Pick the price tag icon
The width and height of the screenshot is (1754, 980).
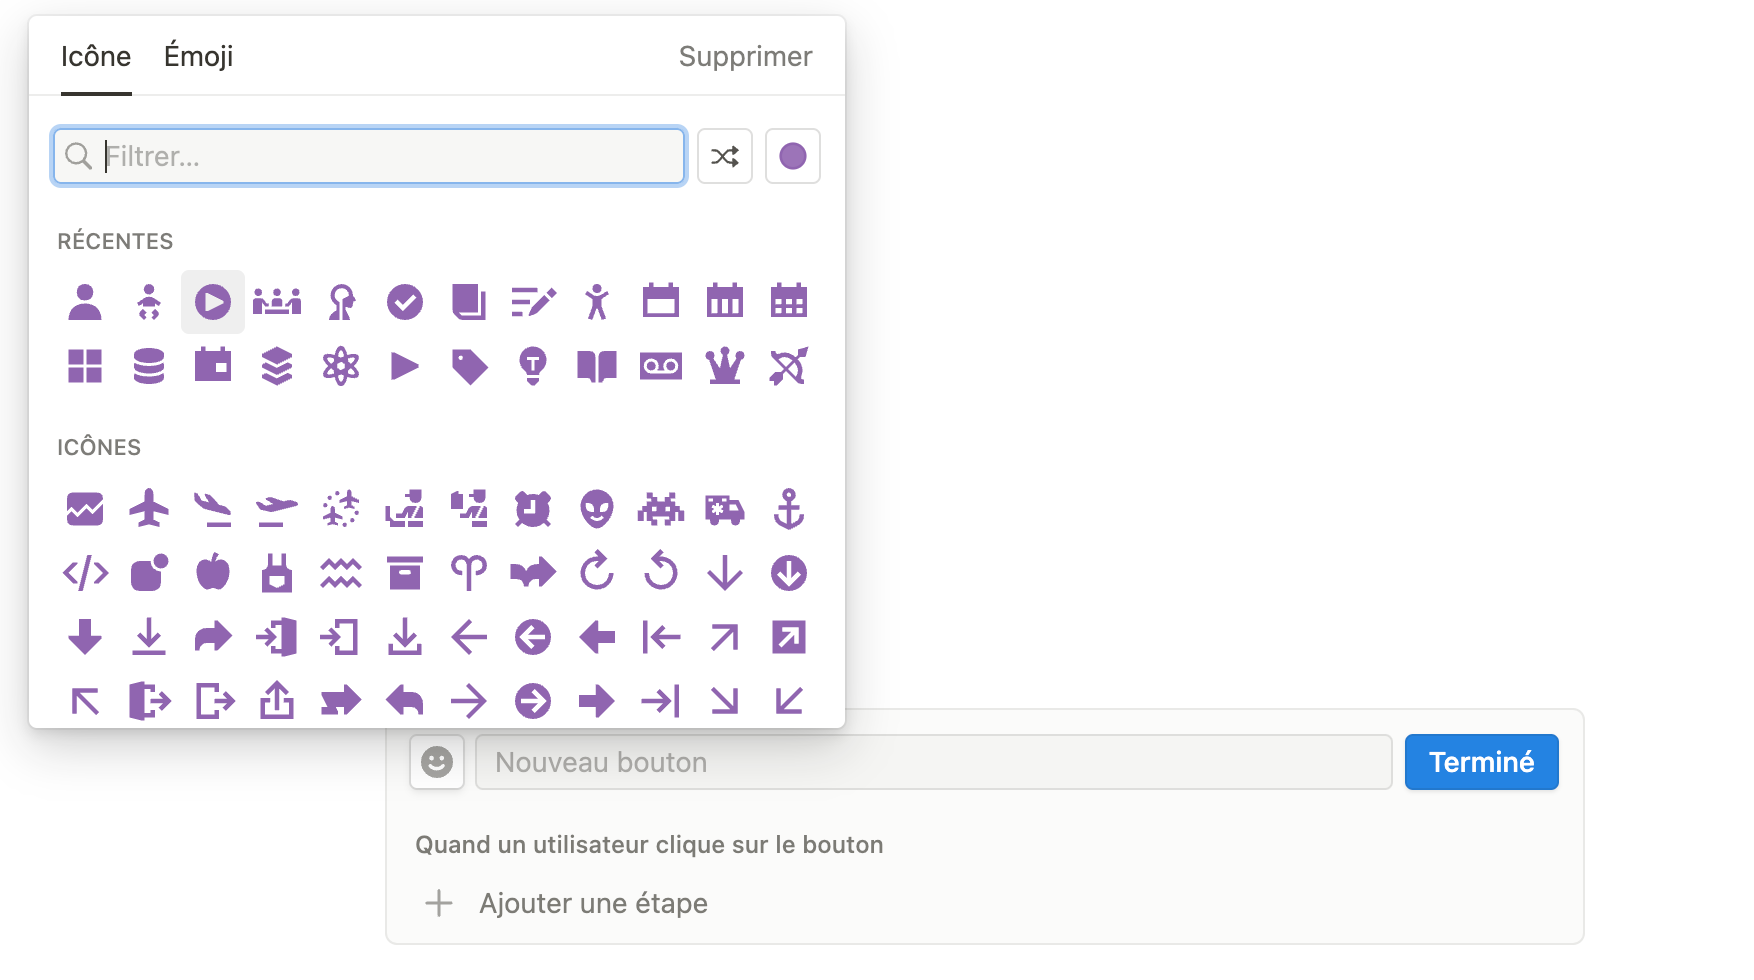point(469,366)
